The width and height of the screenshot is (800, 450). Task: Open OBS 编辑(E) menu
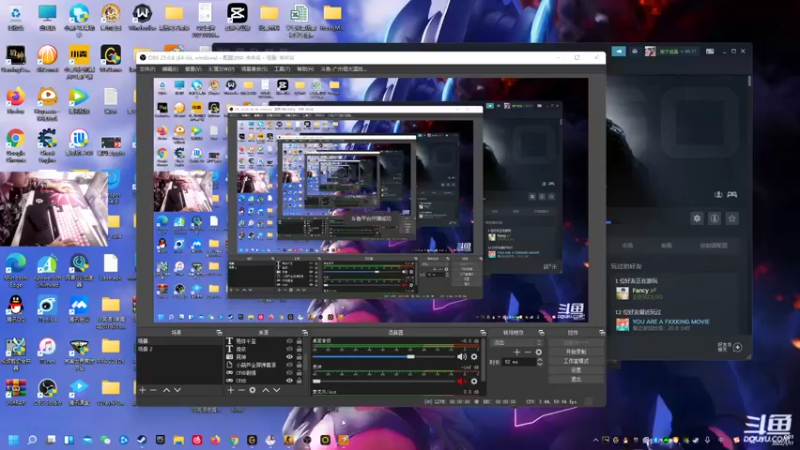coord(170,69)
